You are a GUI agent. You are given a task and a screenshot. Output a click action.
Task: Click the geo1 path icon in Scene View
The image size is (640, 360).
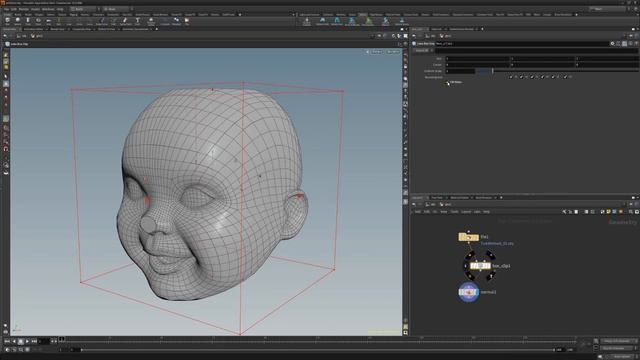[x=37, y=36]
